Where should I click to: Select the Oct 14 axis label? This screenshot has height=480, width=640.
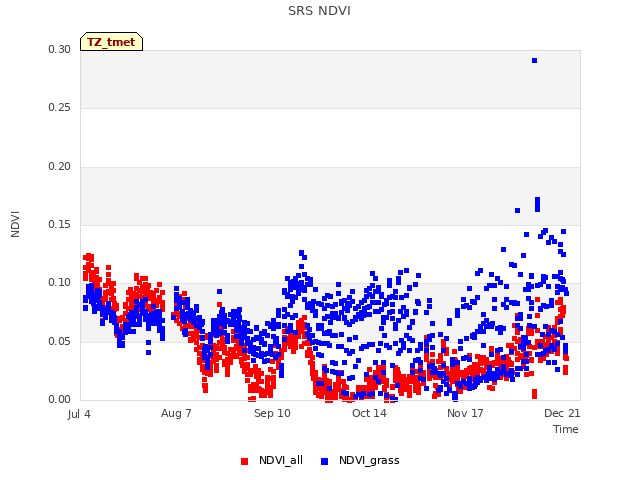369,413
